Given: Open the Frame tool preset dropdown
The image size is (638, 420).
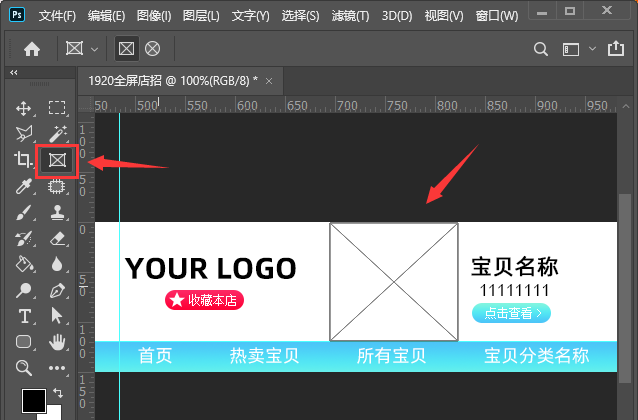Looking at the screenshot, I should [x=94, y=49].
